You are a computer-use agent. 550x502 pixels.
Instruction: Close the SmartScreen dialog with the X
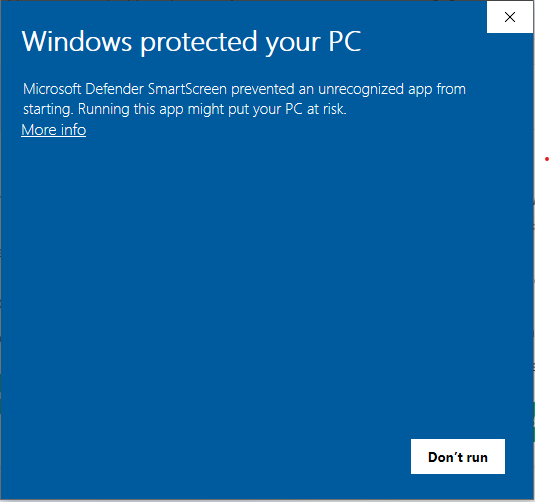point(510,17)
